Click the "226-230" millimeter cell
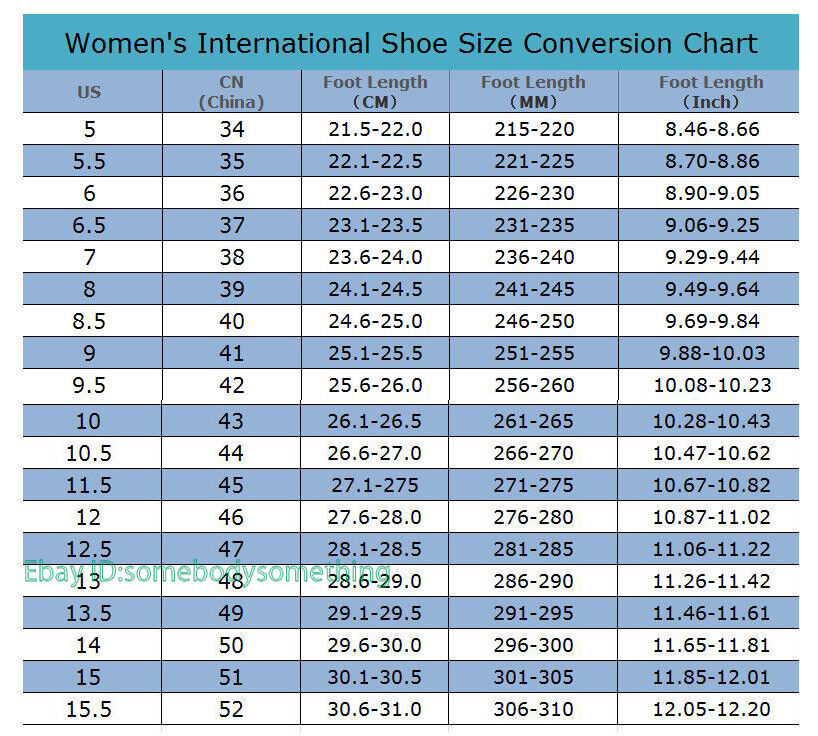The image size is (818, 736). [x=534, y=194]
